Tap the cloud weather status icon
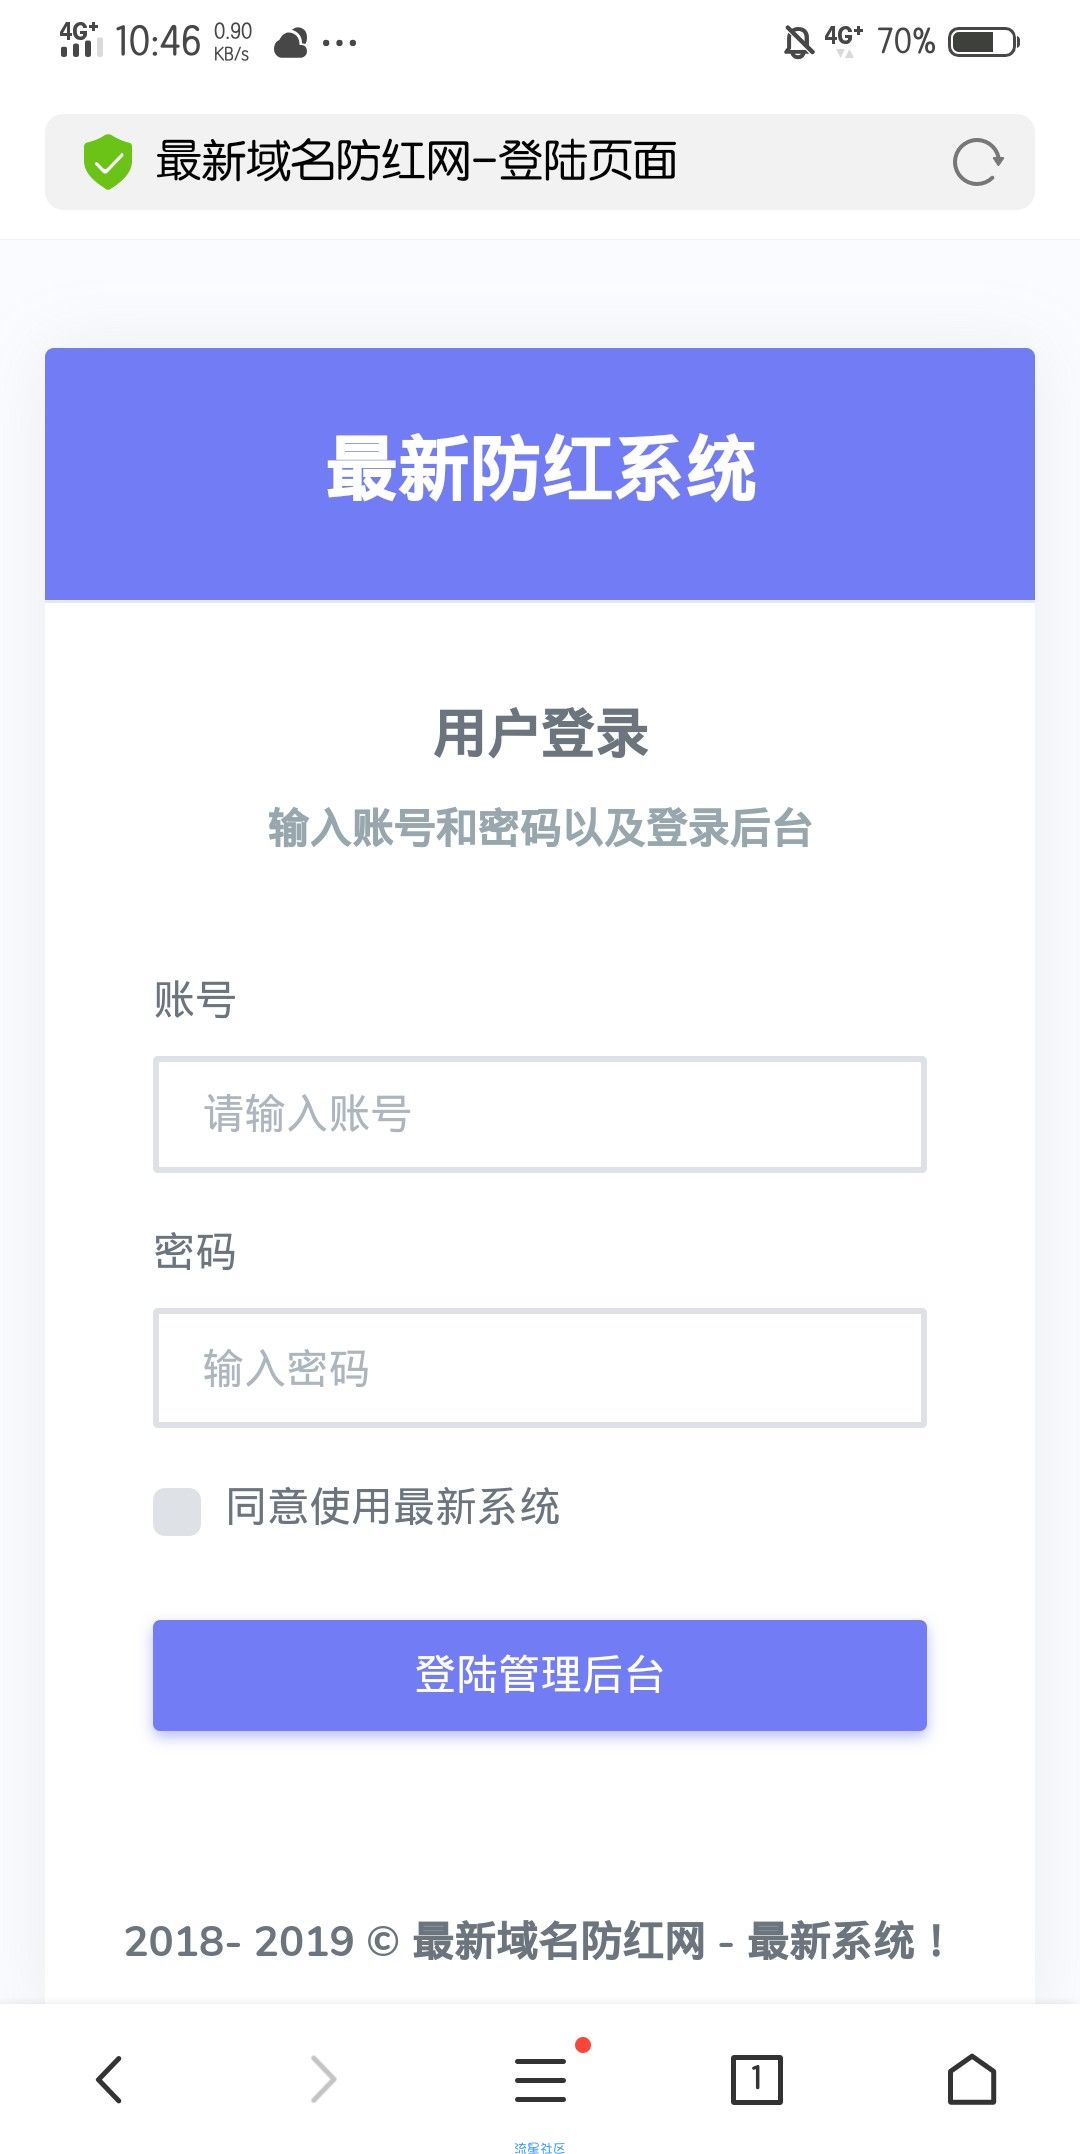The width and height of the screenshot is (1080, 2154). [x=291, y=44]
